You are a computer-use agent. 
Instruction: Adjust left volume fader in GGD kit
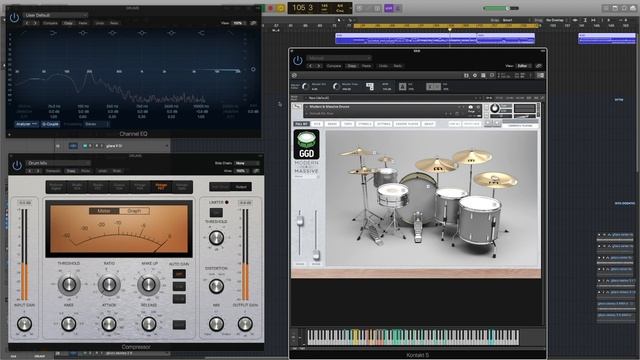pyautogui.click(x=300, y=221)
